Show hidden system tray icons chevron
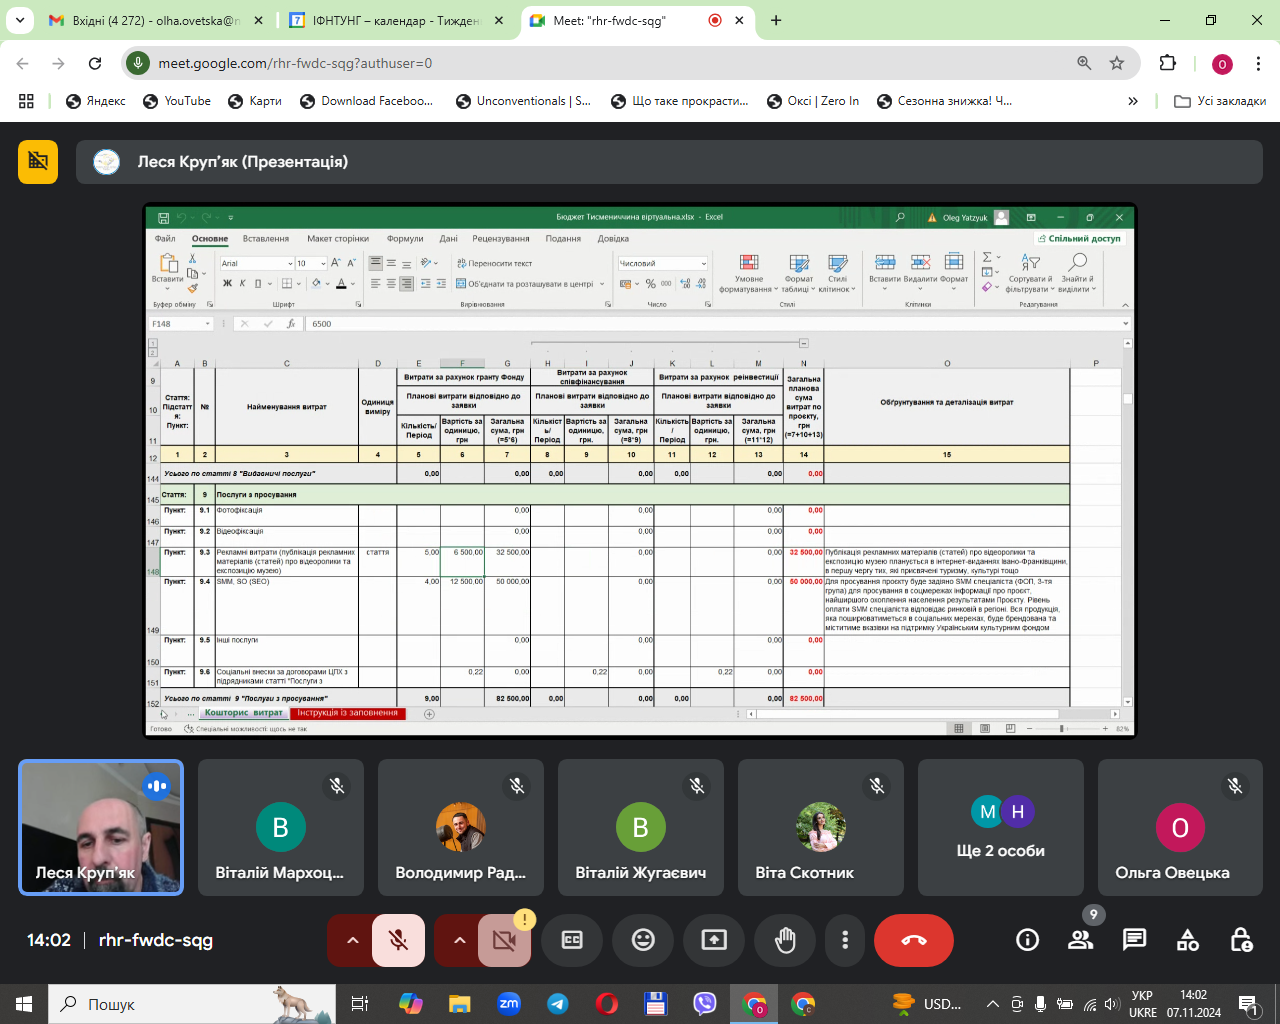This screenshot has width=1280, height=1024. 993,1004
